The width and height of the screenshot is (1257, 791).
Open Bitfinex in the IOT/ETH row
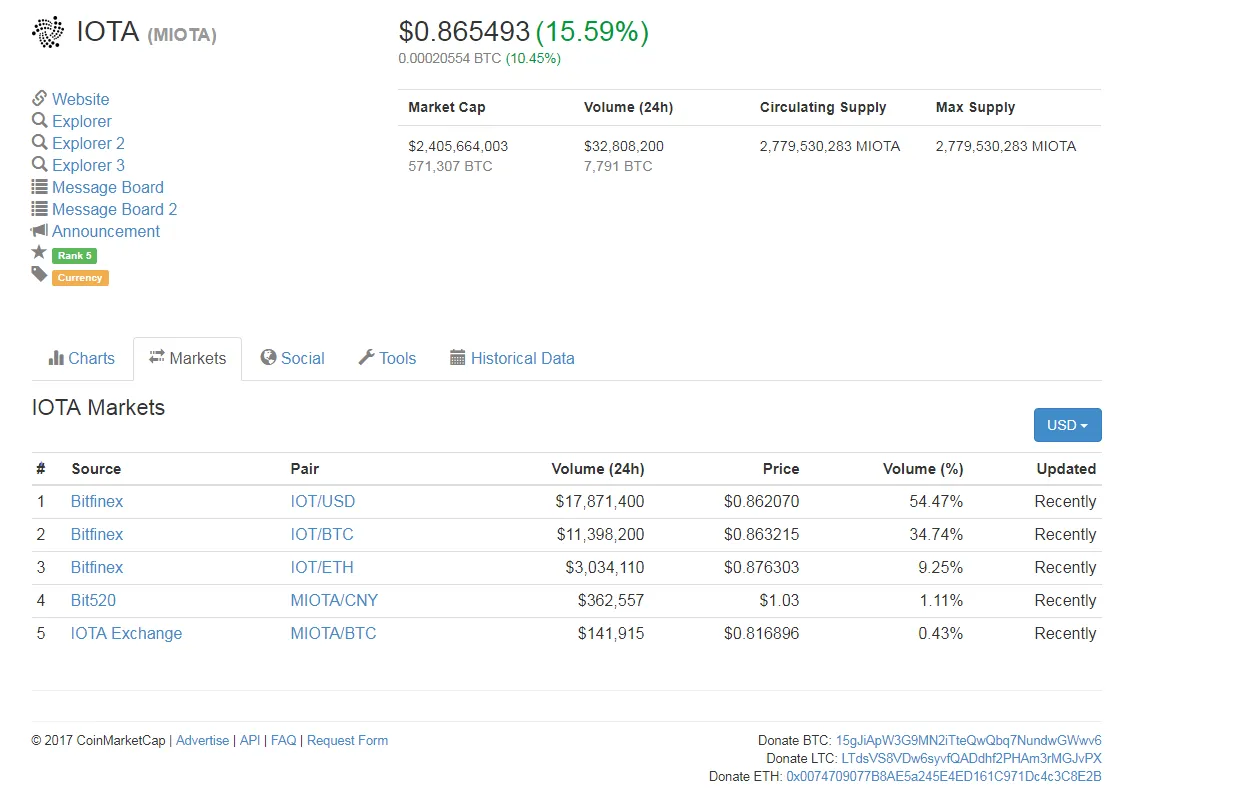[97, 567]
